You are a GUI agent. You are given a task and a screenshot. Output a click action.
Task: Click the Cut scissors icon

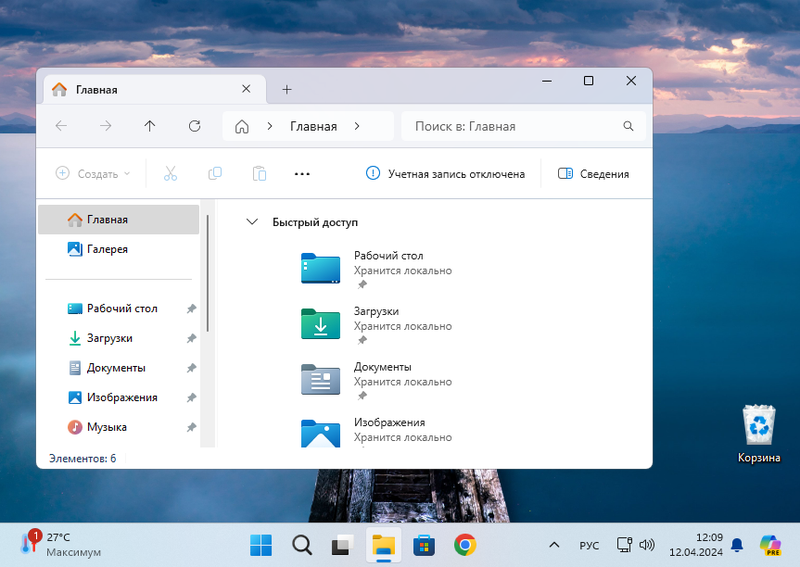(x=170, y=174)
